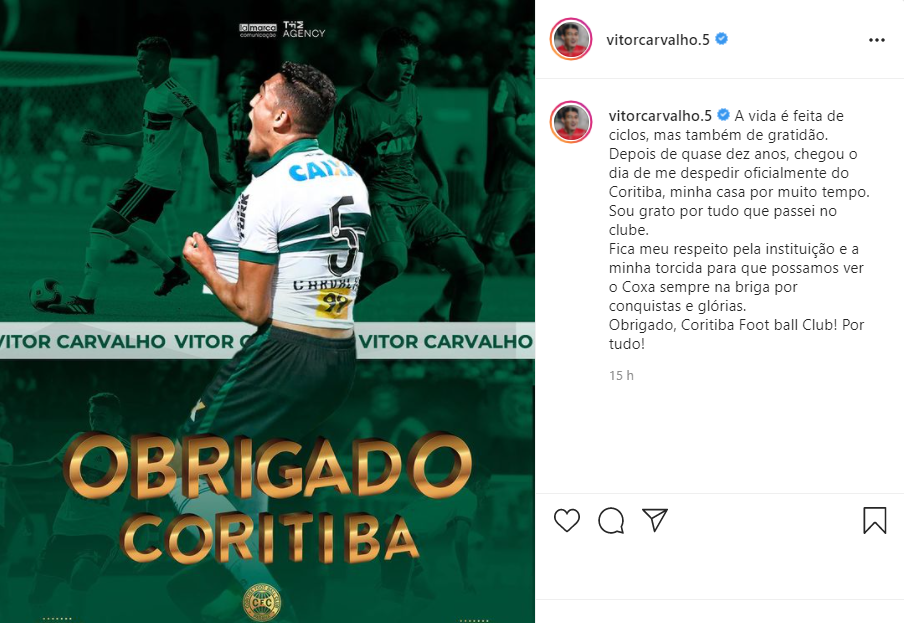This screenshot has width=904, height=623.
Task: Open the caption profile avatar story ring
Action: coord(571,122)
